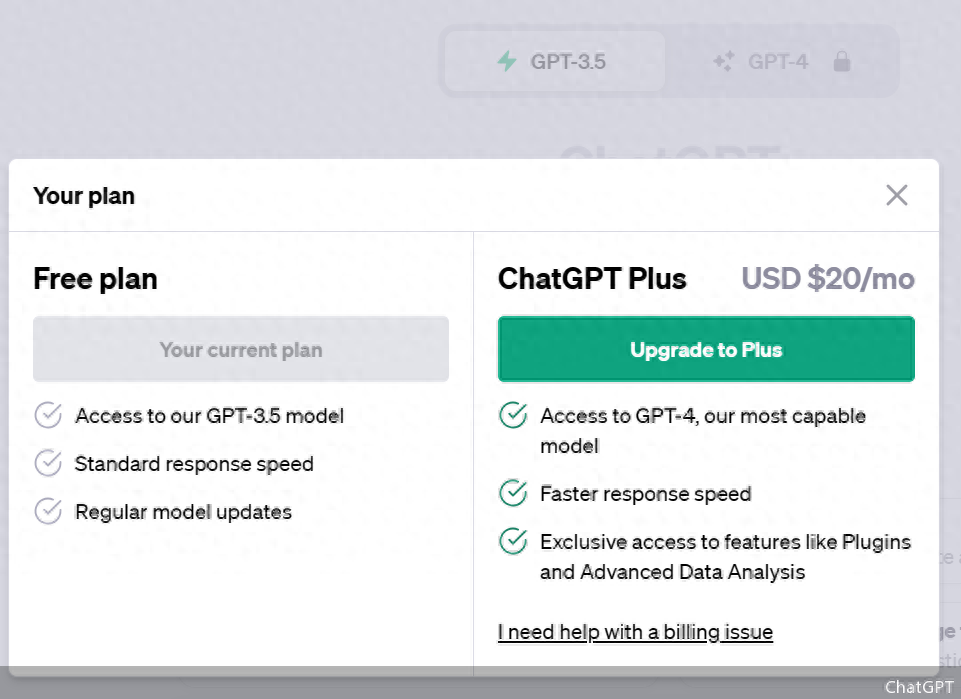Click the lightning bolt icon beside GPT-3.5
Viewport: 961px width, 699px height.
[507, 62]
